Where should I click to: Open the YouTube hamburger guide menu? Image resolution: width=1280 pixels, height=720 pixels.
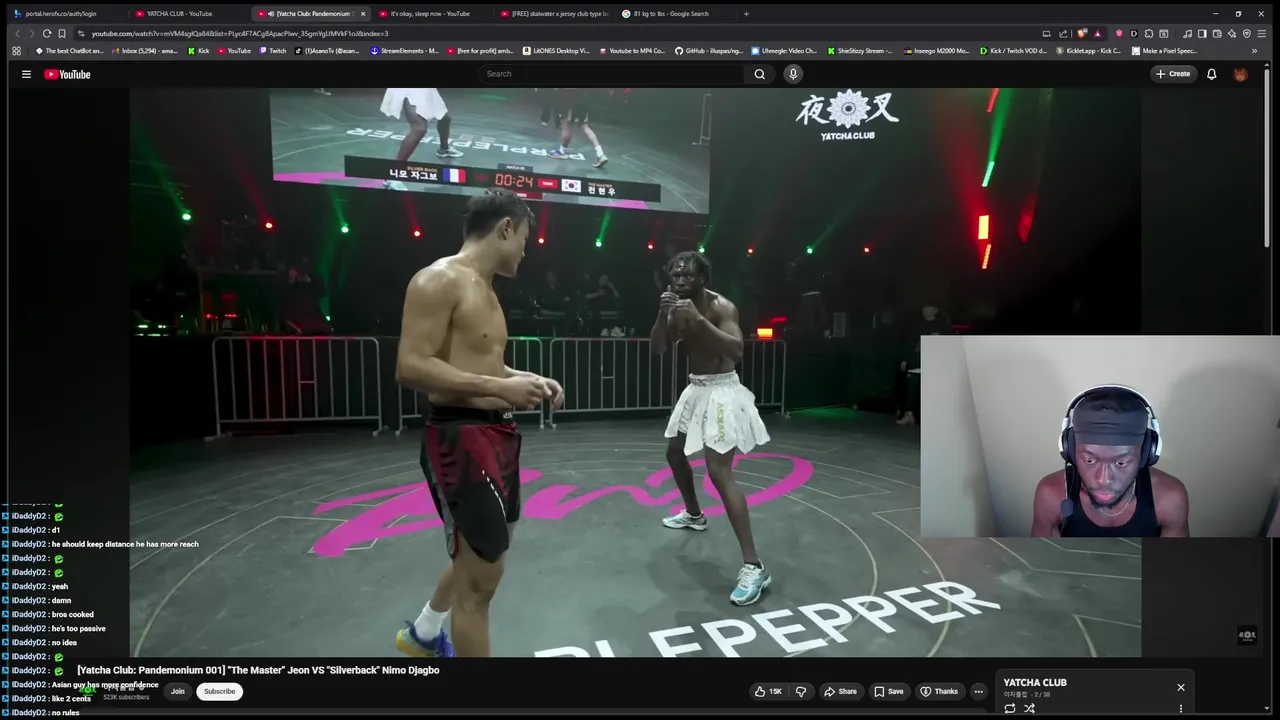[x=26, y=74]
